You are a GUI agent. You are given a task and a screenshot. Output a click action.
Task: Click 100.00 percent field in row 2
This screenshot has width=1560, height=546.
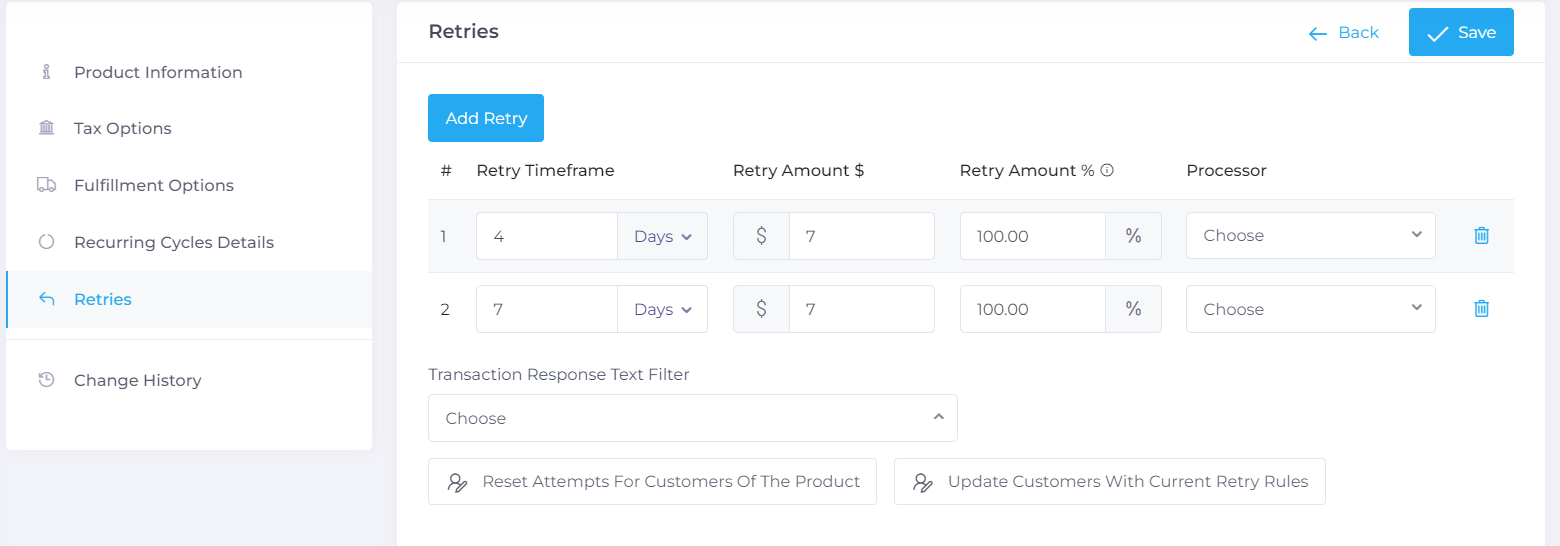[1033, 309]
